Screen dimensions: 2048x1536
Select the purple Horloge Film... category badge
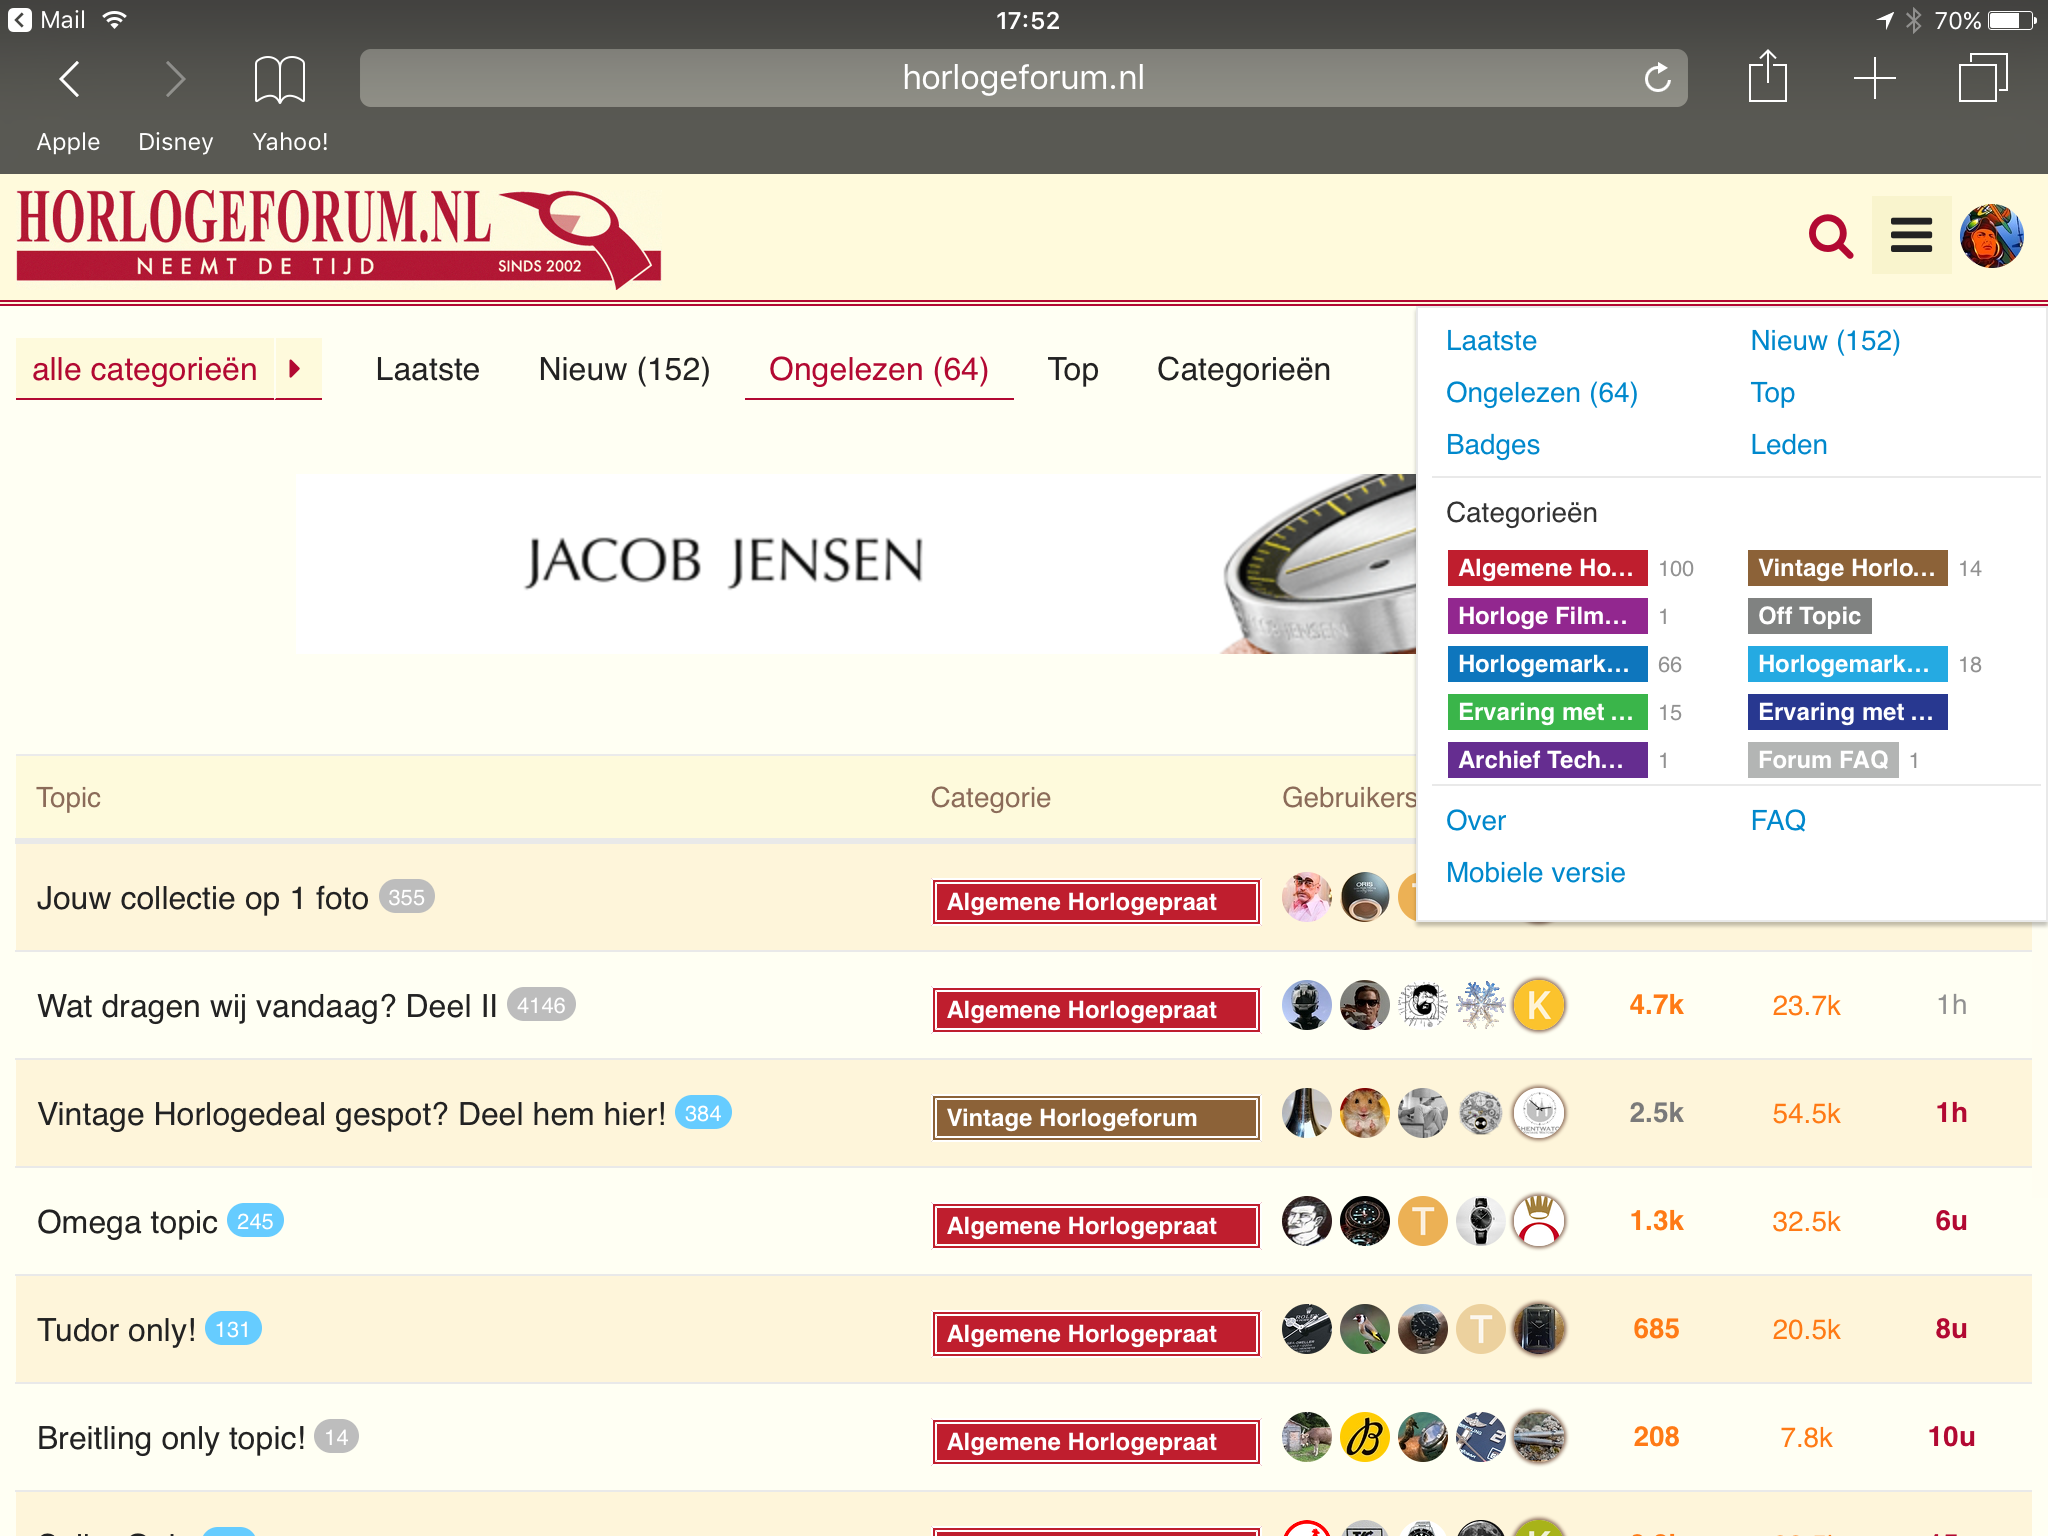click(1547, 616)
